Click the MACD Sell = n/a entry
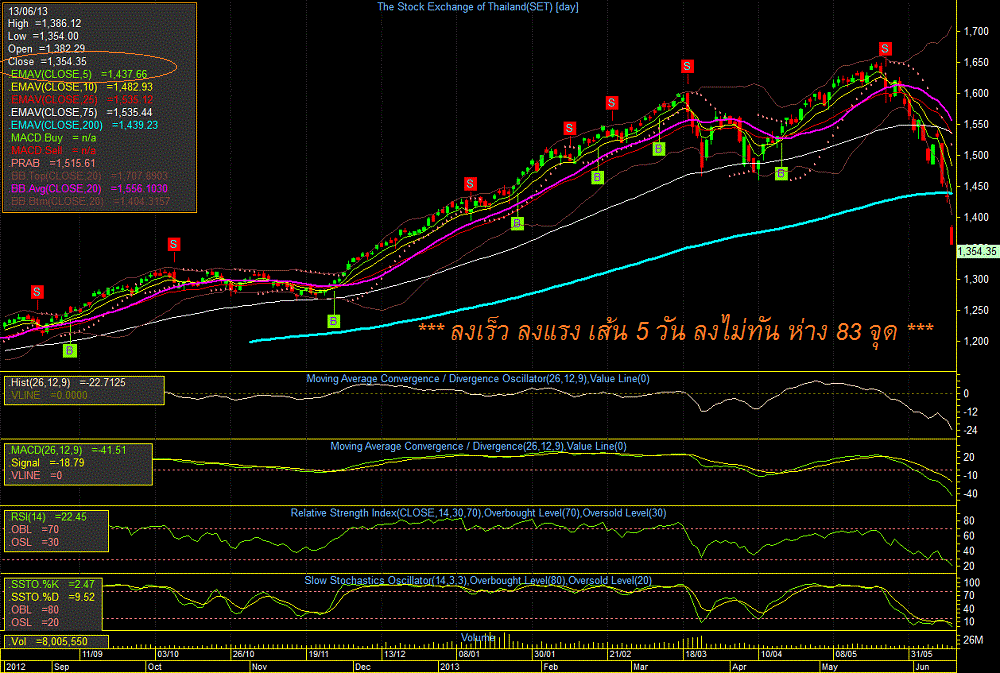The image size is (1000, 673). click(54, 151)
